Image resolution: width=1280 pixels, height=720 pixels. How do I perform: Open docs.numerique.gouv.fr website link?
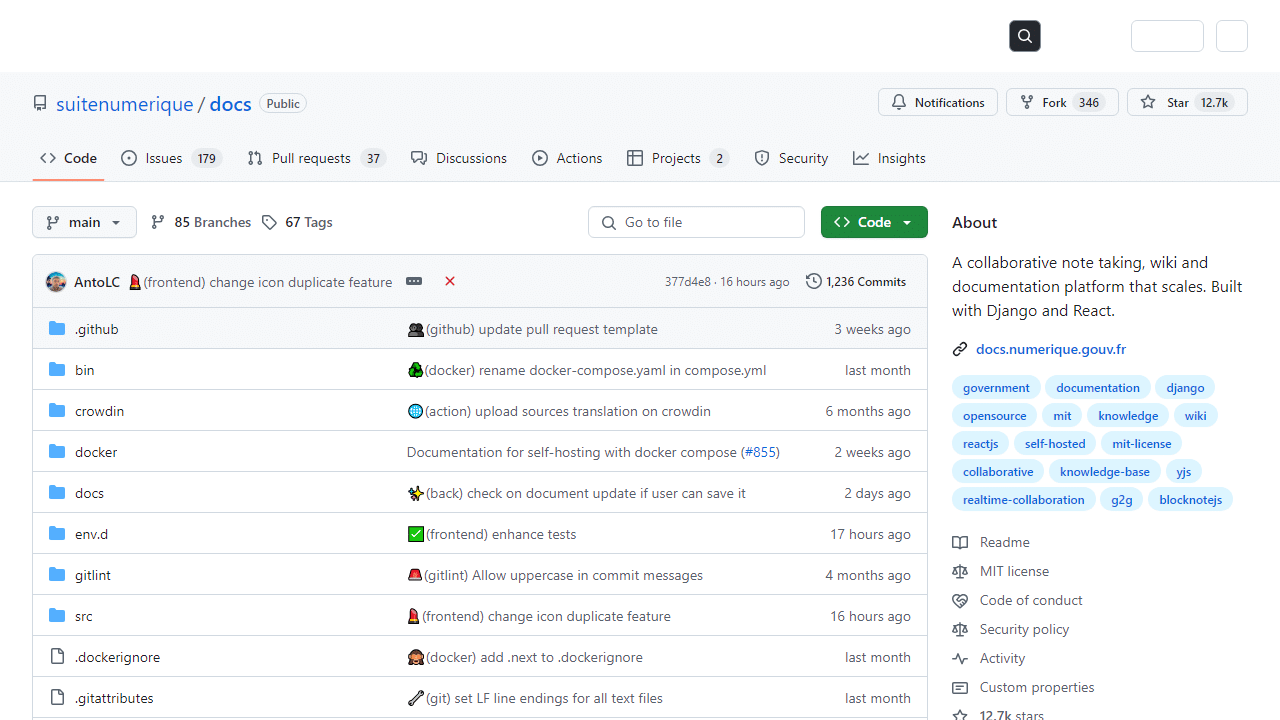1051,349
